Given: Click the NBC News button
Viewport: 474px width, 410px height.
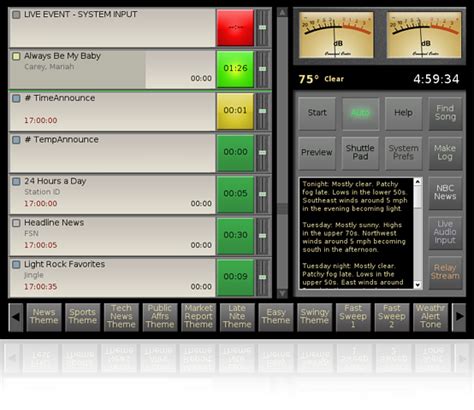Looking at the screenshot, I should (445, 193).
